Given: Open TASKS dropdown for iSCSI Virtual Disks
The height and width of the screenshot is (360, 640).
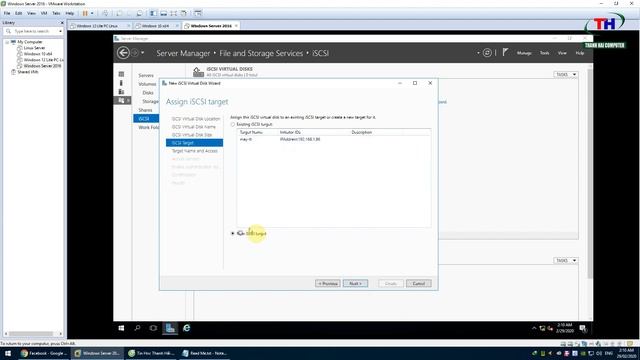Looking at the screenshot, I should point(566,75).
